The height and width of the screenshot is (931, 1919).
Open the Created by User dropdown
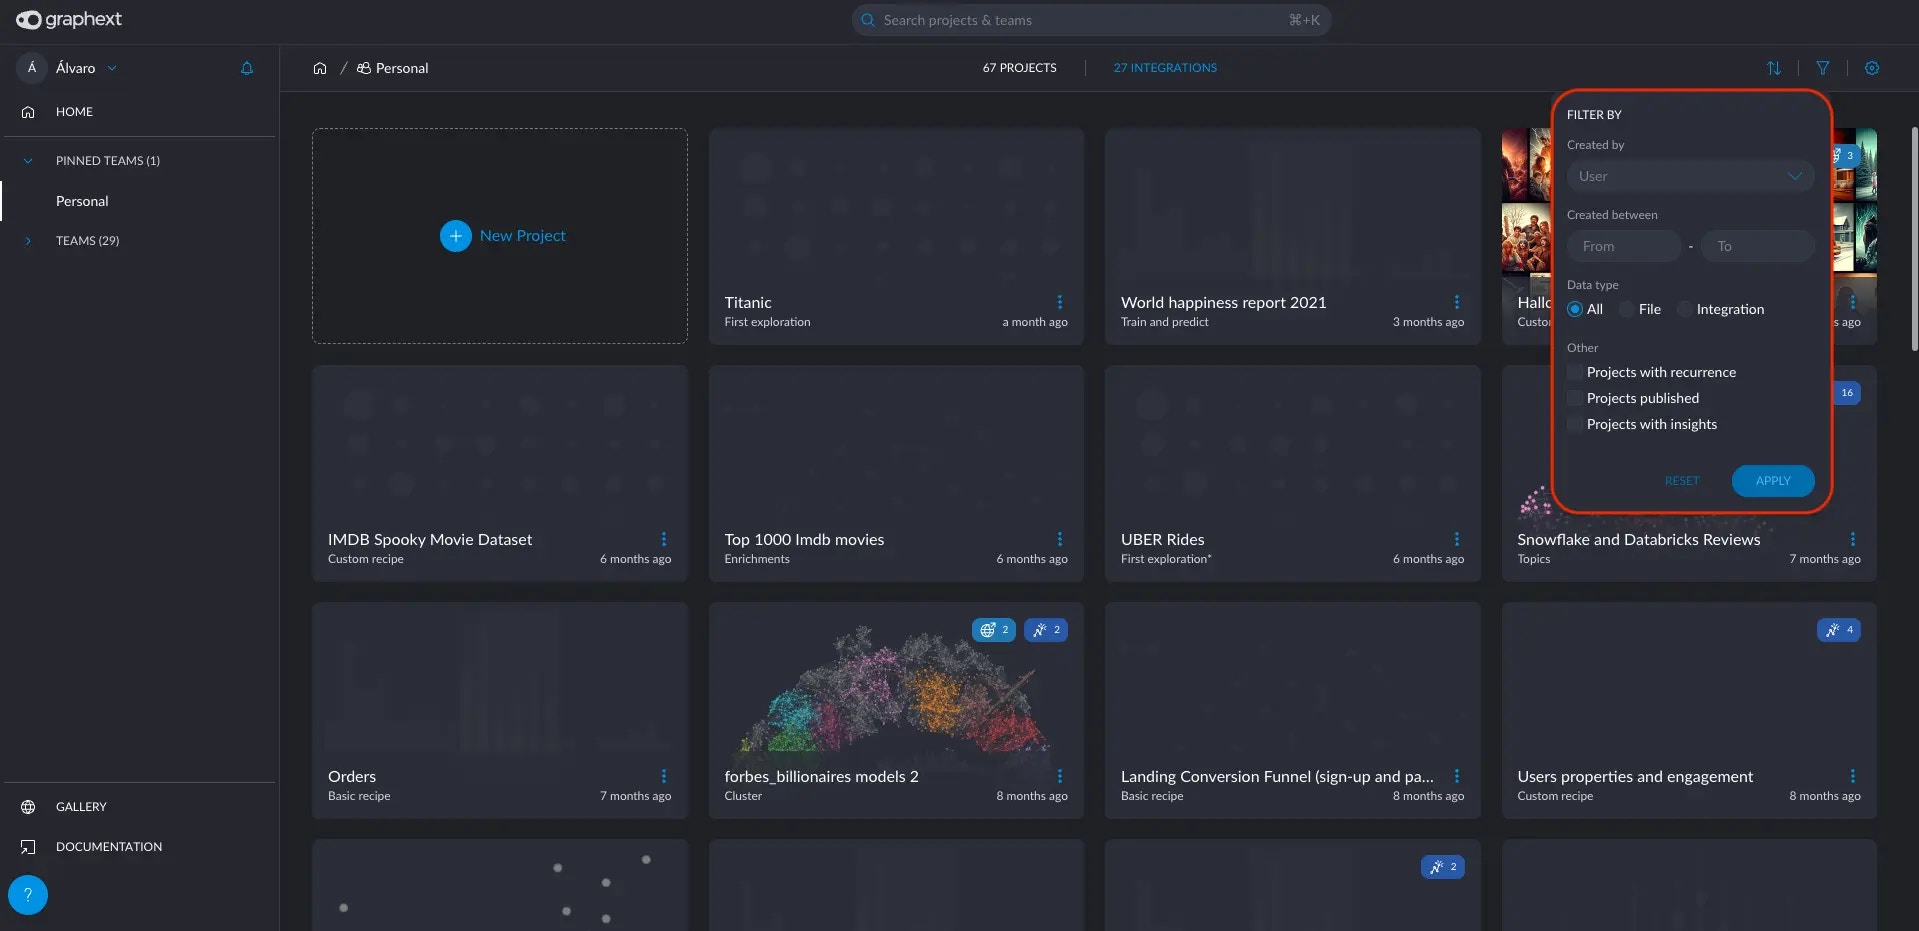(x=1689, y=176)
